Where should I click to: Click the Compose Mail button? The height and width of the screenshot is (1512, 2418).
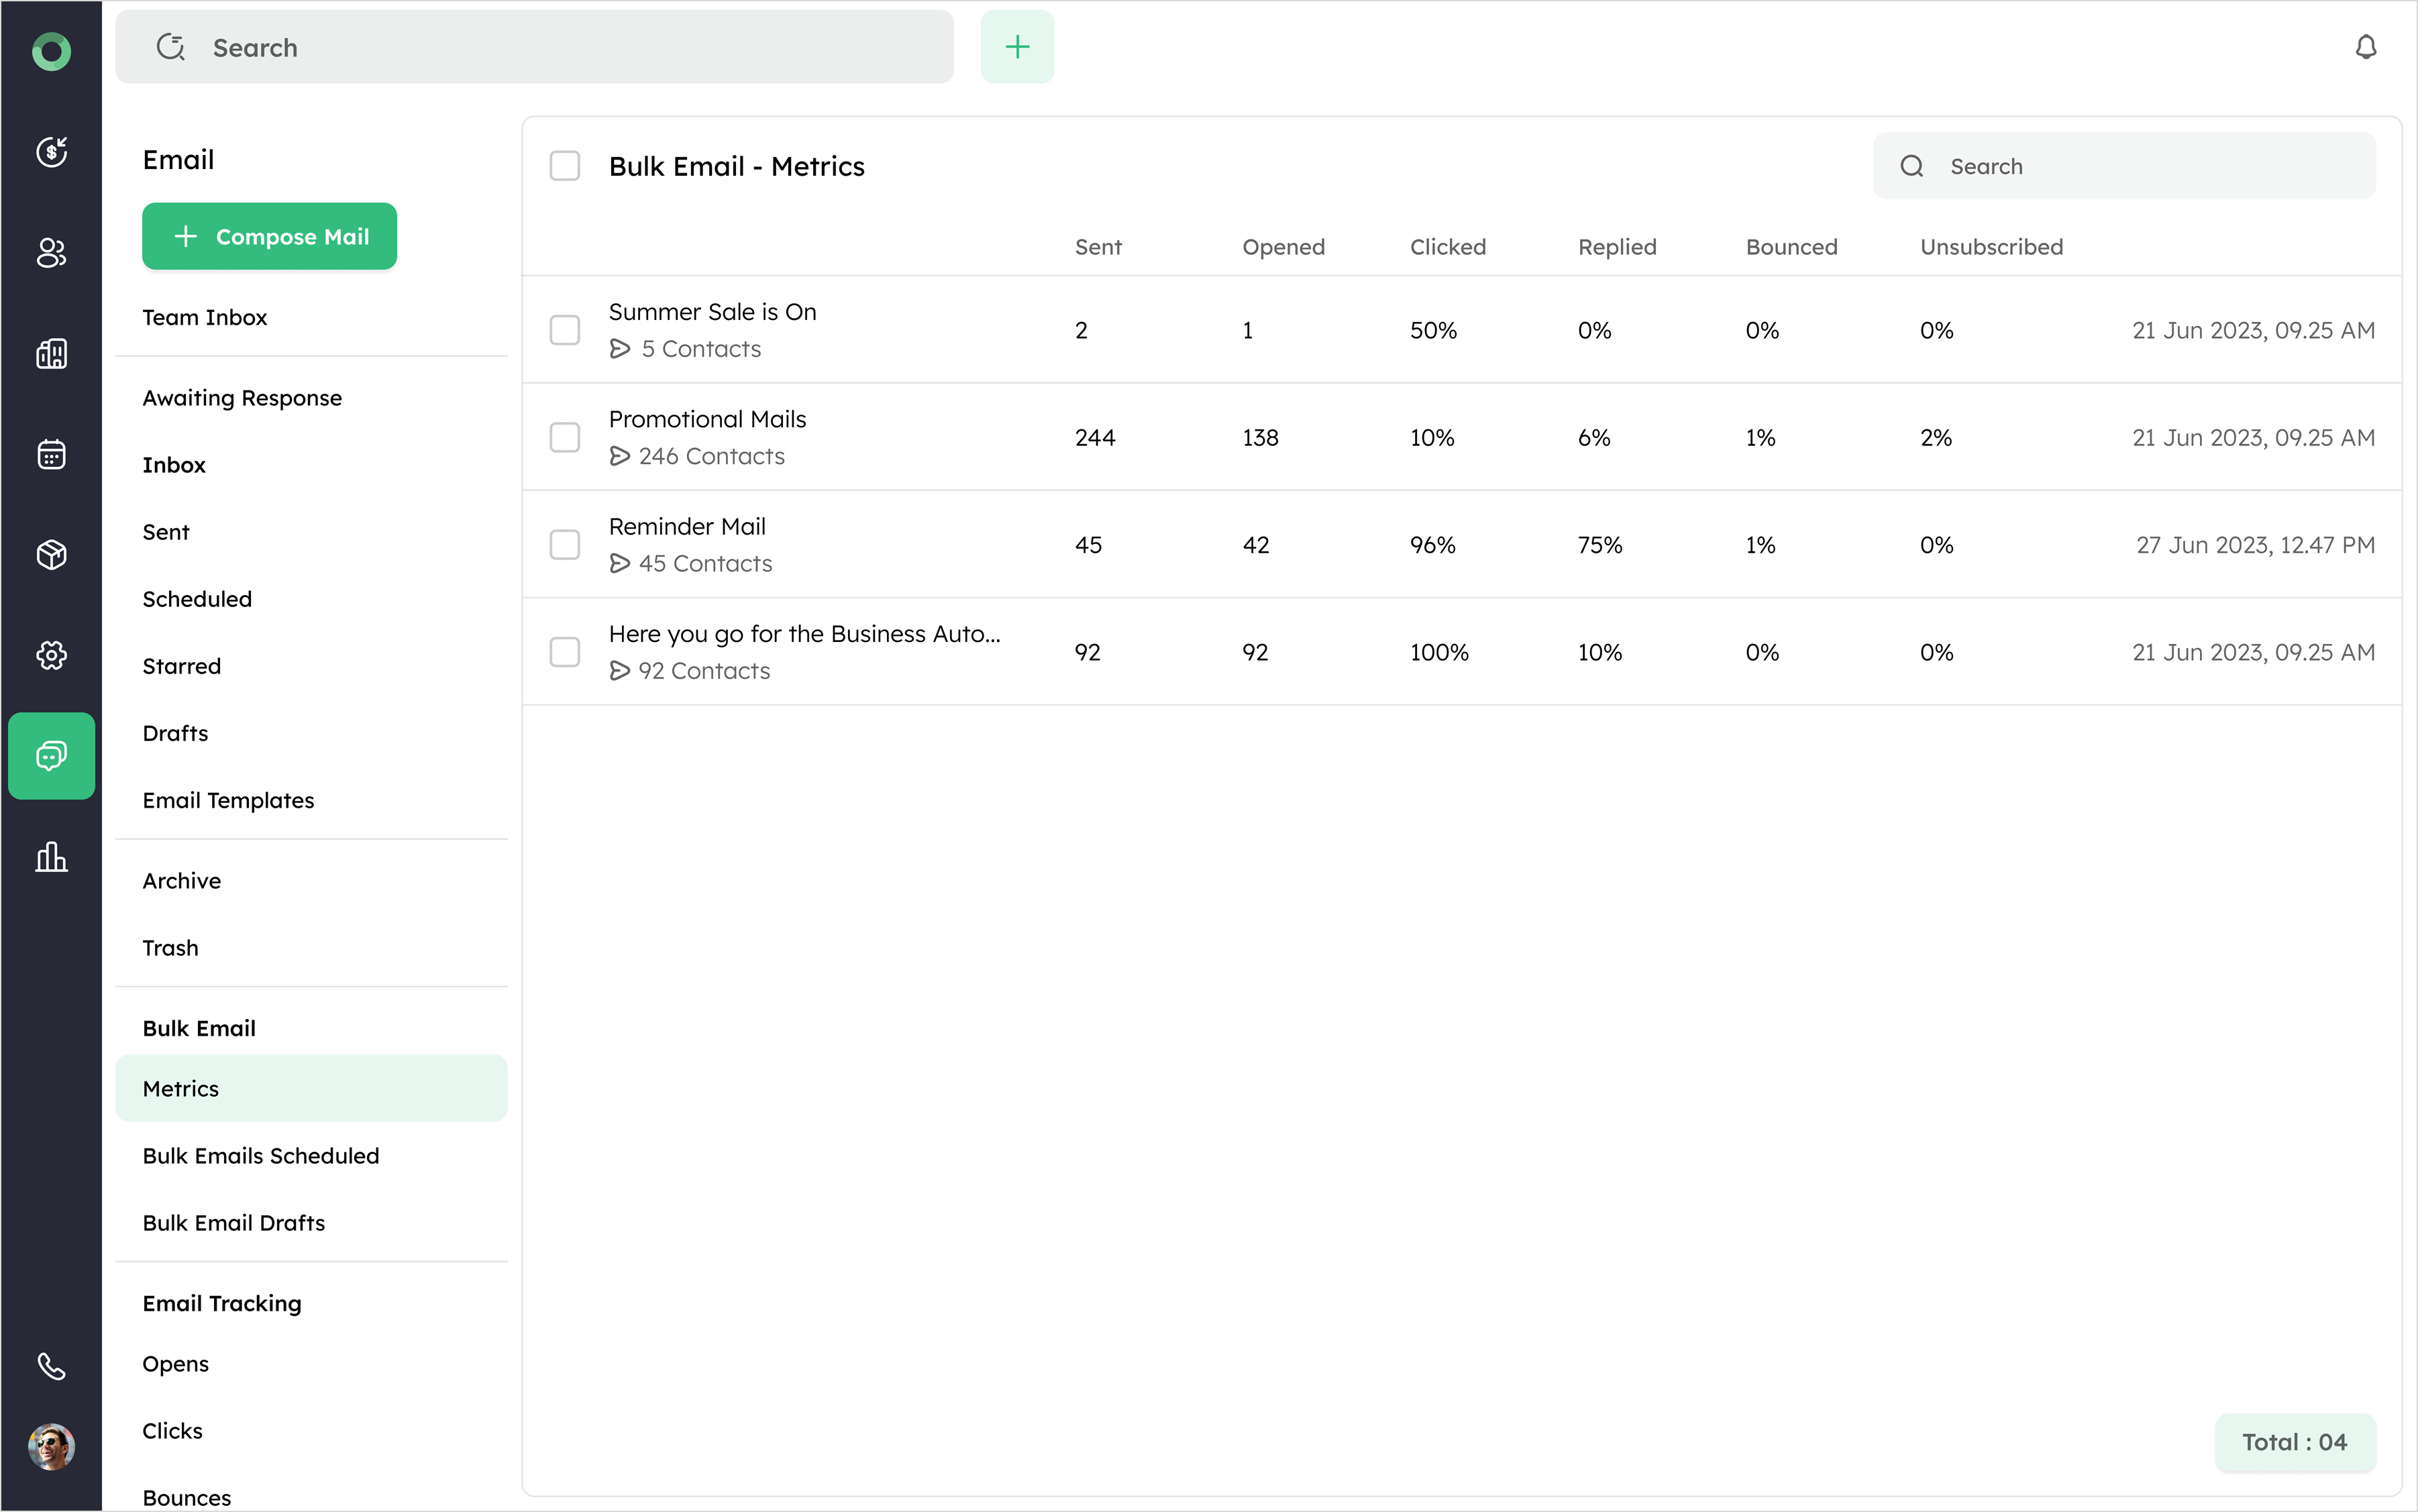pyautogui.click(x=270, y=237)
